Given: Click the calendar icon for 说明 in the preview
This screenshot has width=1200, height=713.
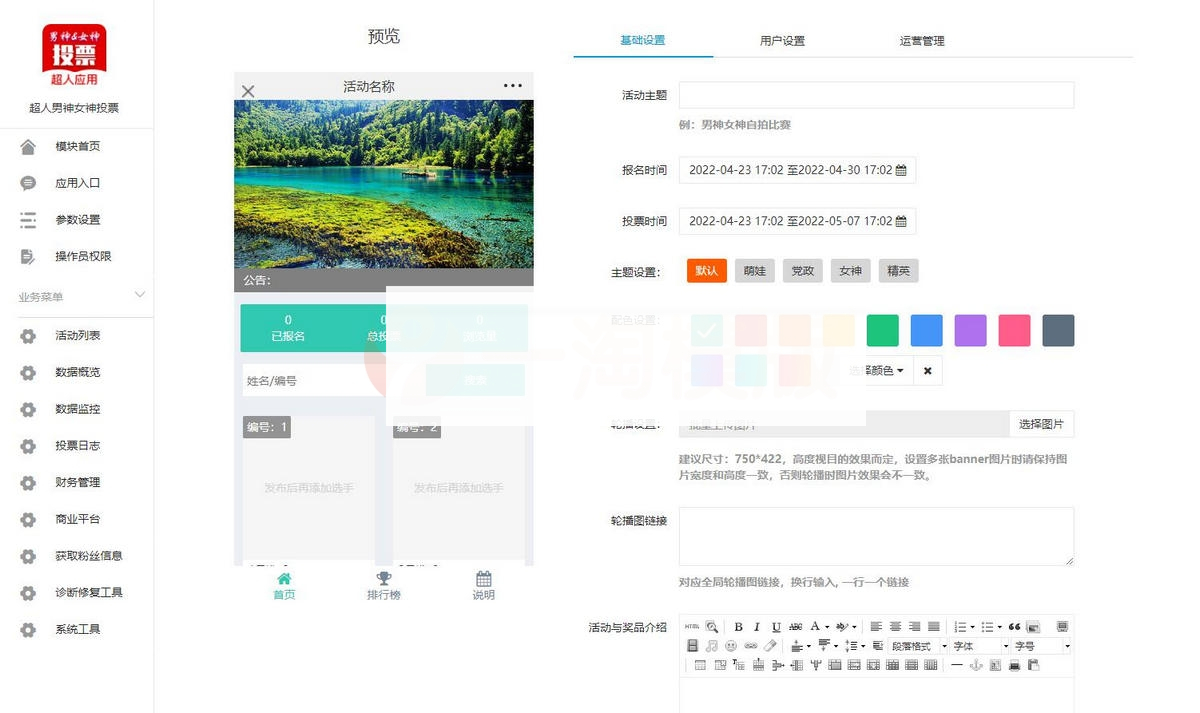Looking at the screenshot, I should pos(483,579).
